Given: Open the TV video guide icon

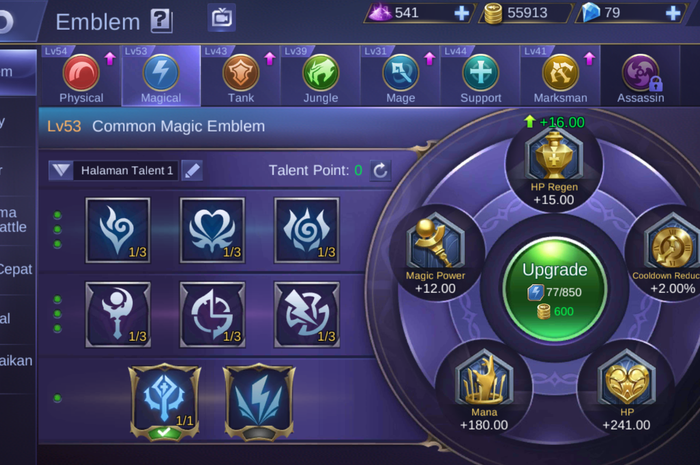Looking at the screenshot, I should point(221,18).
